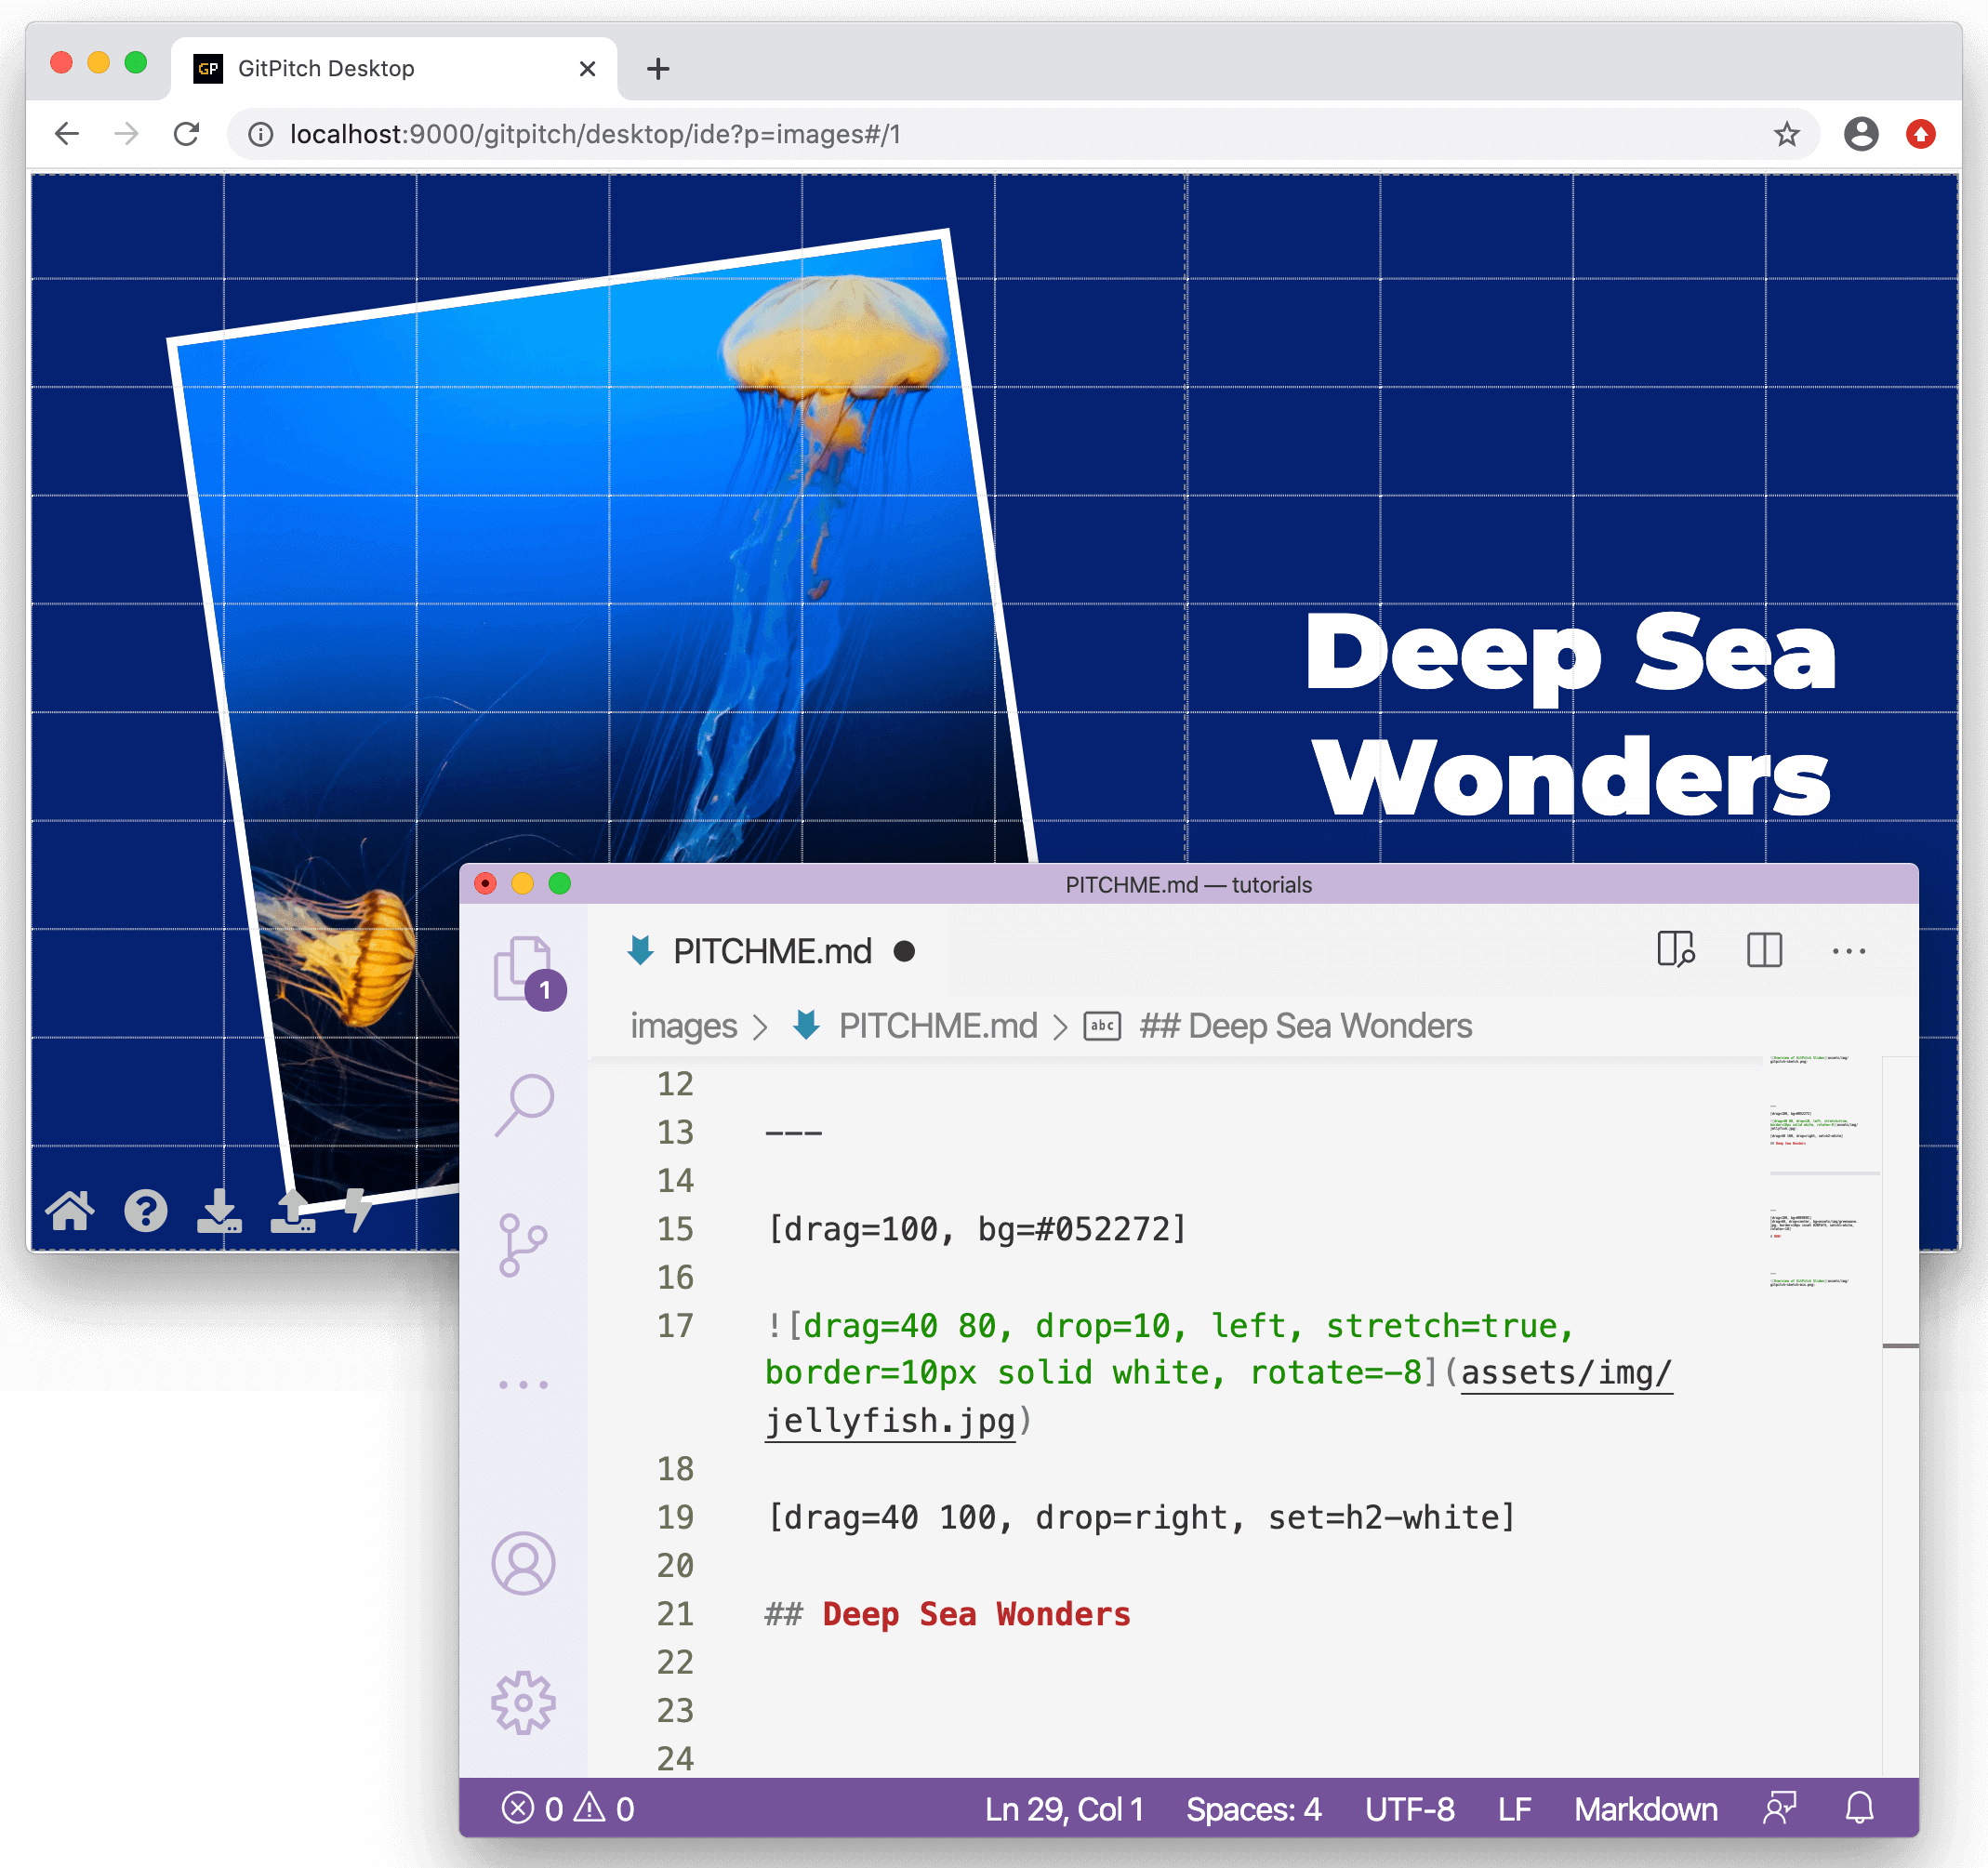Click the GitPitch help question mark icon
The image size is (1988, 1868).
tap(146, 1211)
